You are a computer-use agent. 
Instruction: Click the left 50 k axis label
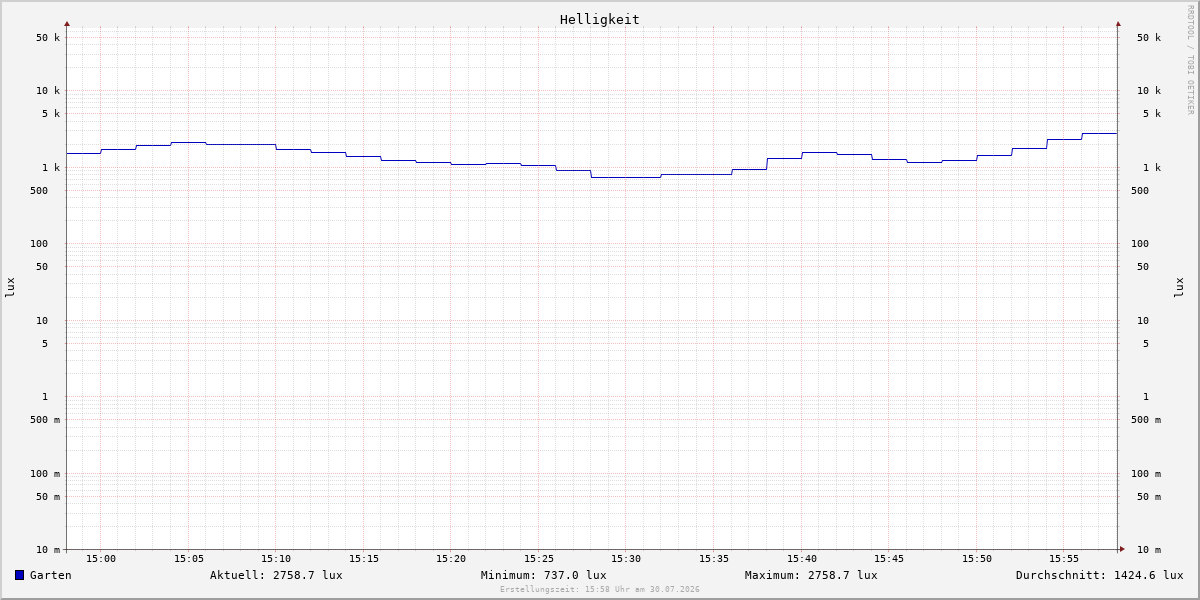click(48, 38)
